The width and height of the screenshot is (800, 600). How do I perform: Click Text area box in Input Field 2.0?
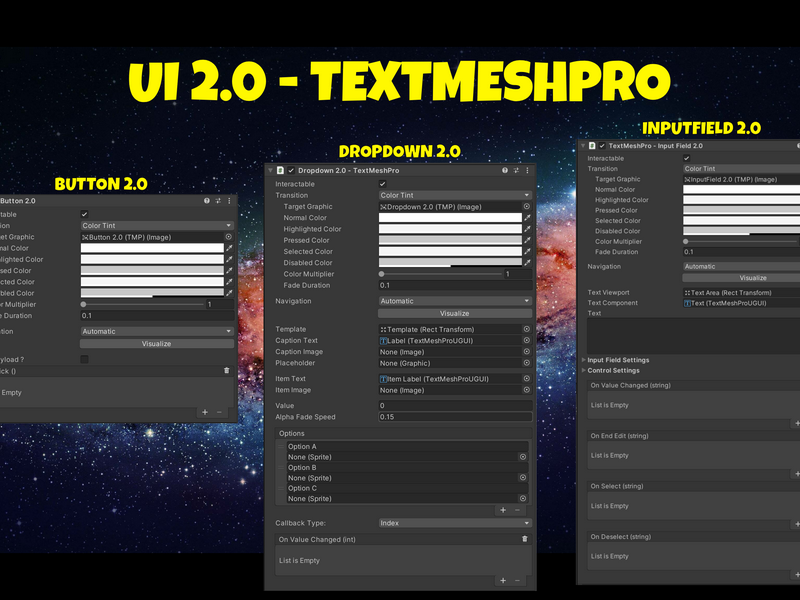pos(693,336)
